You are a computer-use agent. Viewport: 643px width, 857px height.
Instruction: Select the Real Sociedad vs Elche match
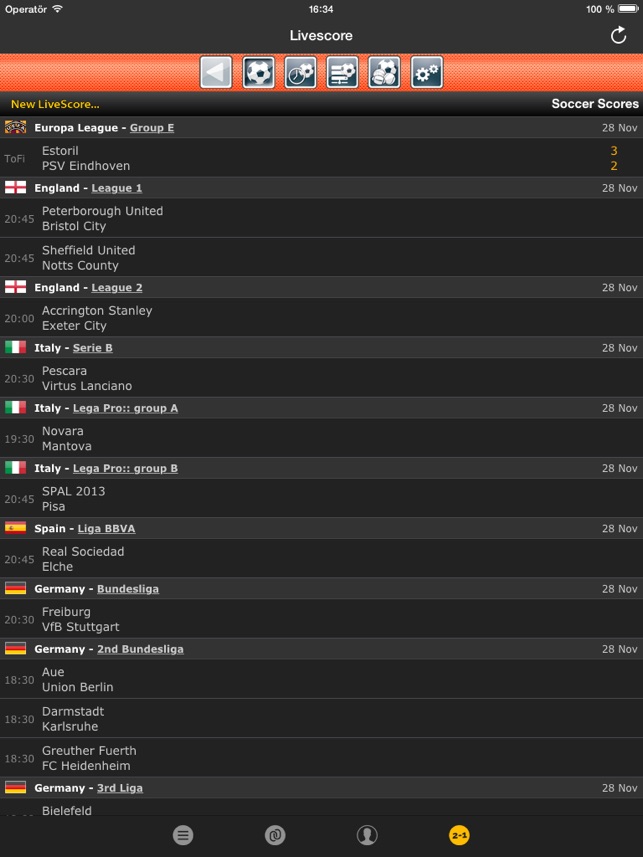click(320, 559)
